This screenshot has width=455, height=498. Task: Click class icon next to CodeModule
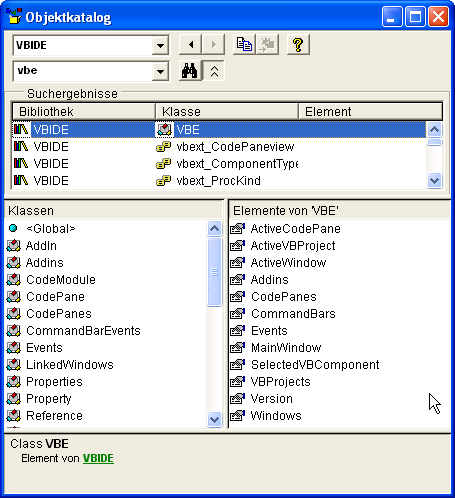click(x=13, y=280)
